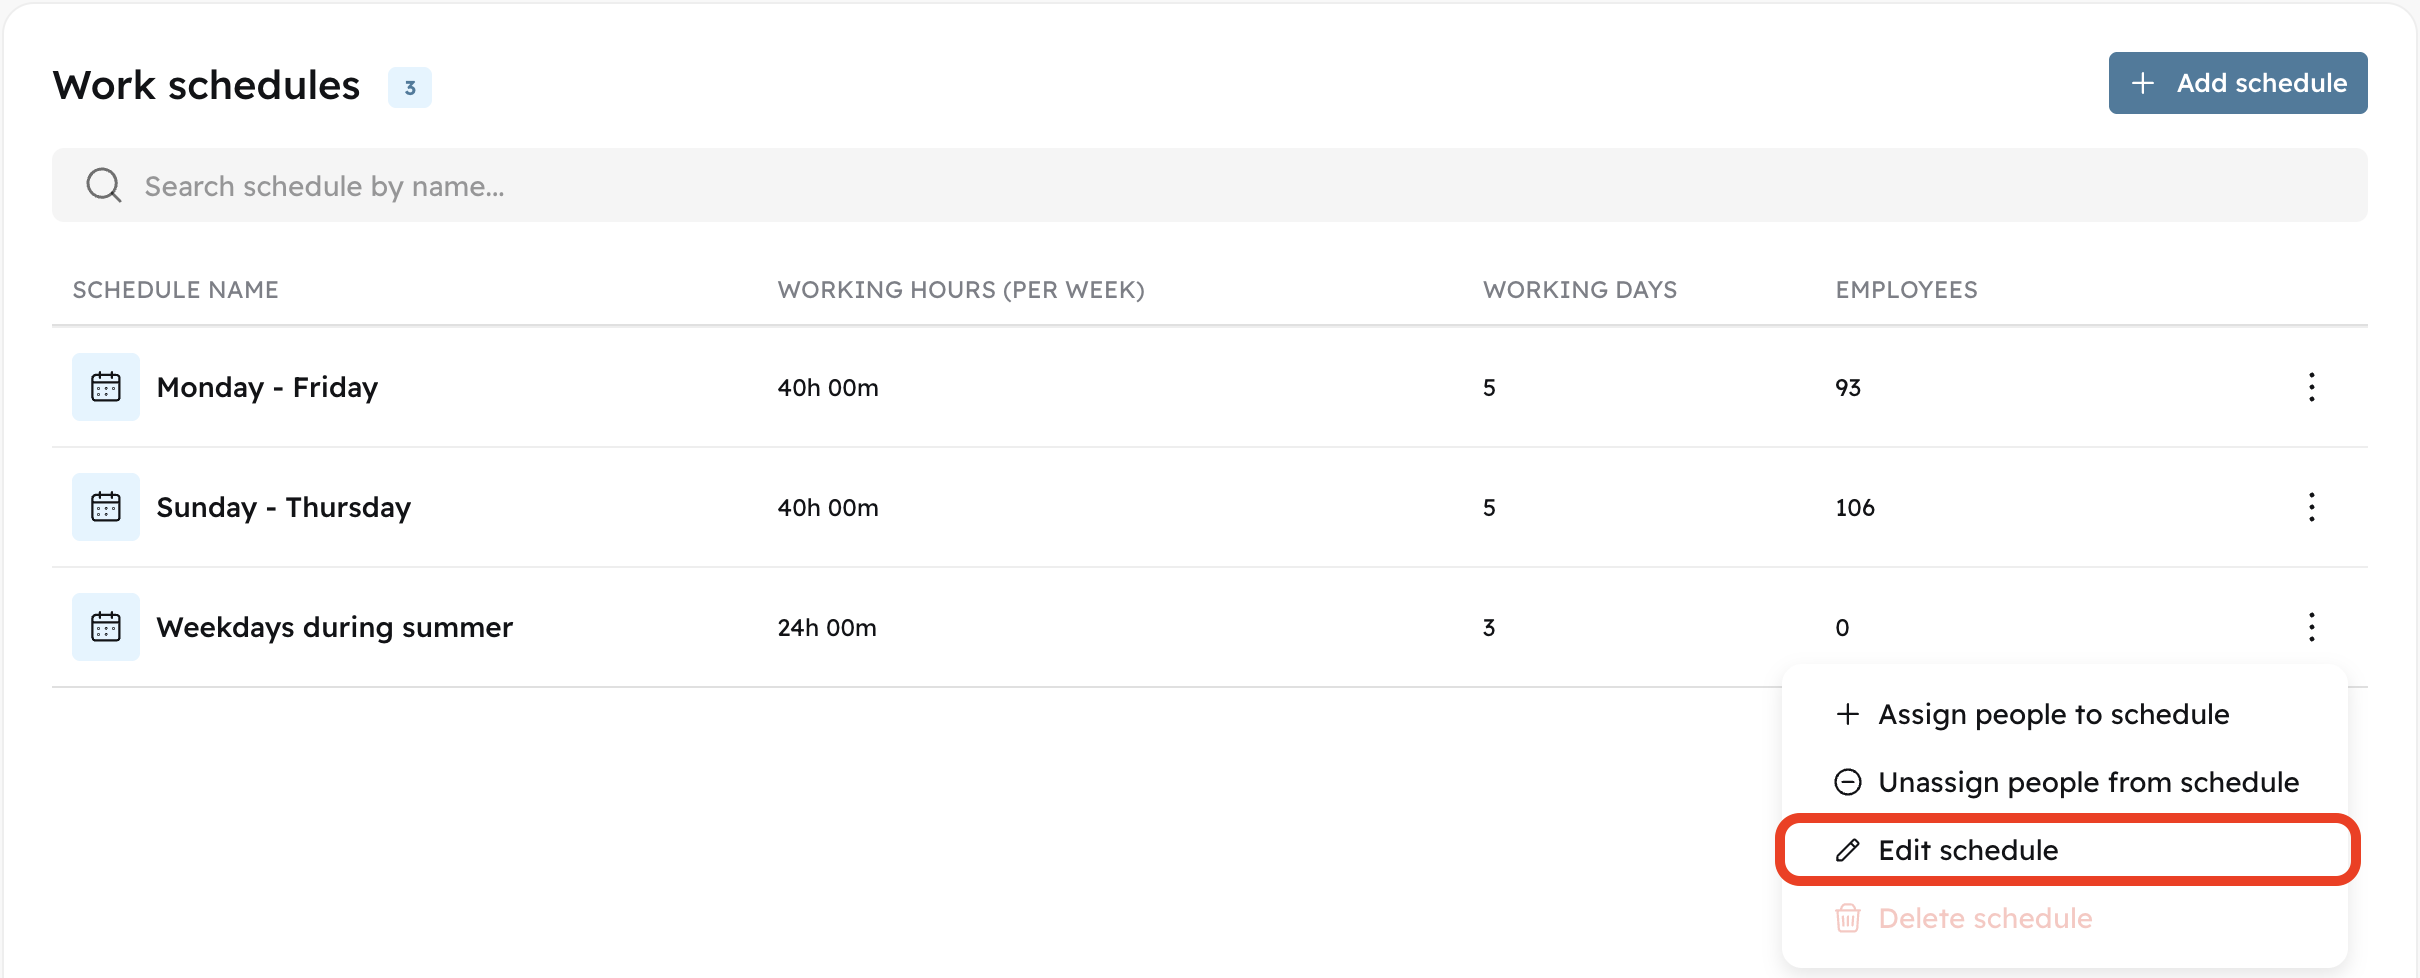
Task: Click the minus-circle icon for Unassign people
Action: [1848, 782]
